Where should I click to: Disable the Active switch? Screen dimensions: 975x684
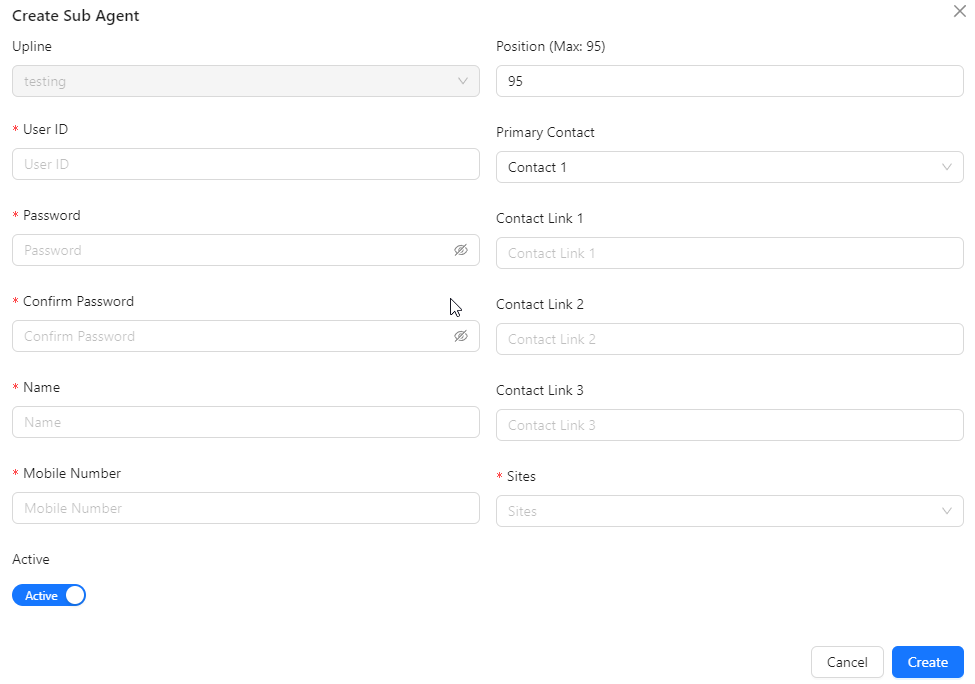(48, 595)
